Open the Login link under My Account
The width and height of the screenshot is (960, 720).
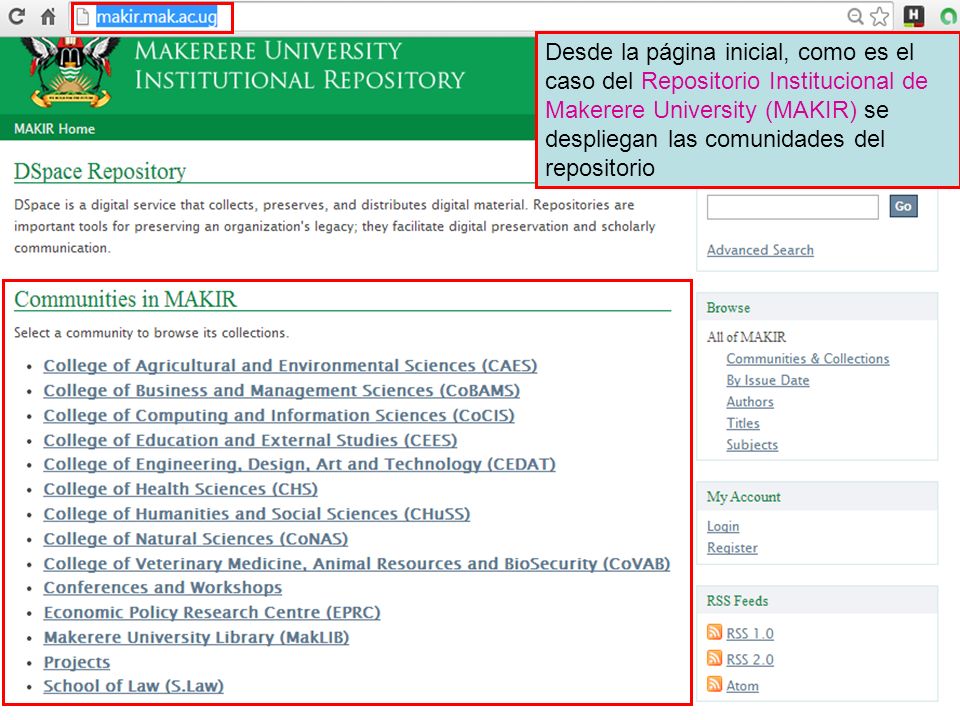click(723, 526)
